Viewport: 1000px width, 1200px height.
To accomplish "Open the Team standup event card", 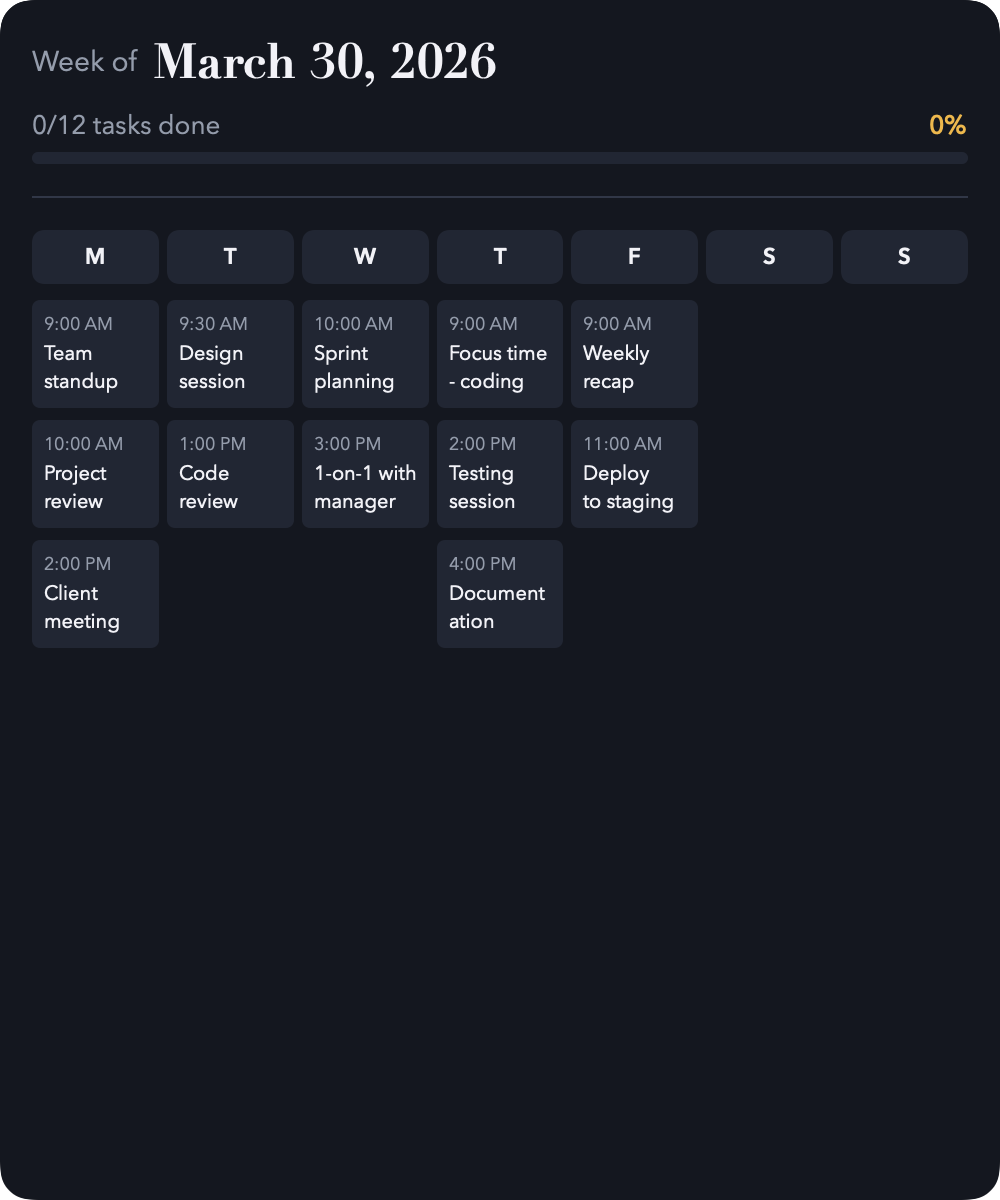I will pos(95,354).
